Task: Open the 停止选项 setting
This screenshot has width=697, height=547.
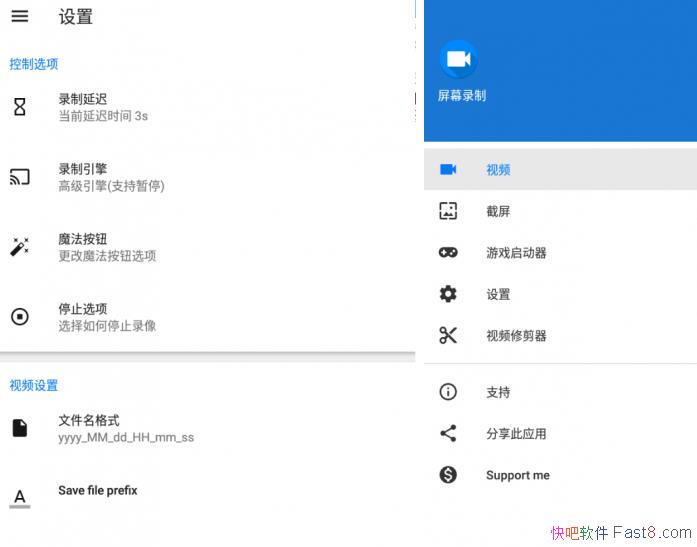Action: (x=208, y=317)
